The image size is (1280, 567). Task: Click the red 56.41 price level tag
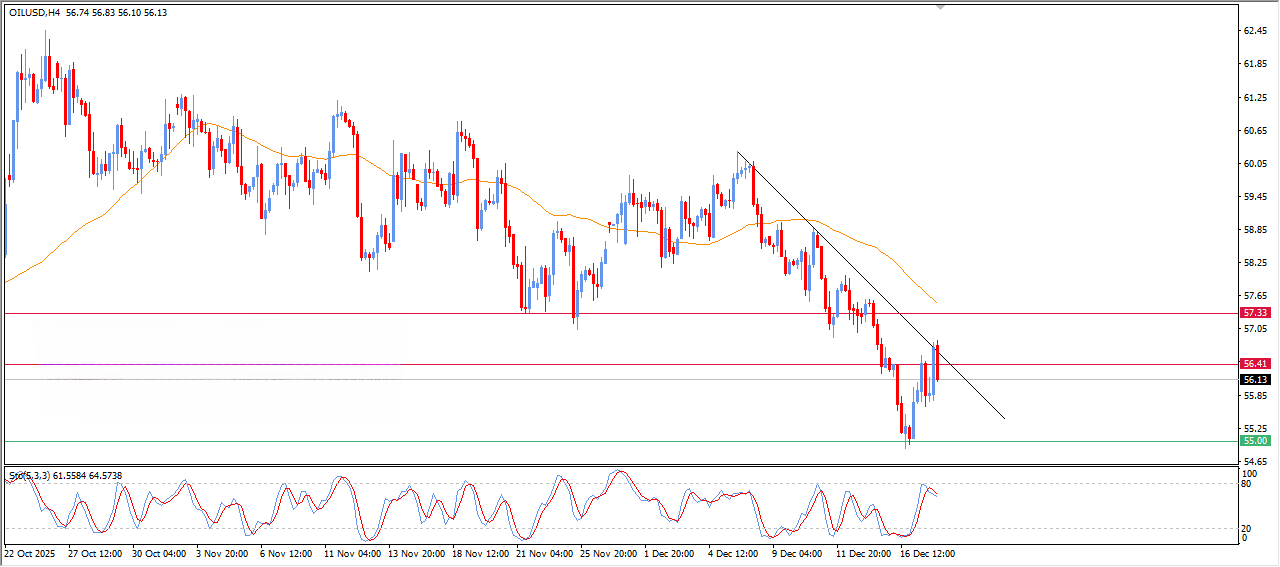(1254, 364)
